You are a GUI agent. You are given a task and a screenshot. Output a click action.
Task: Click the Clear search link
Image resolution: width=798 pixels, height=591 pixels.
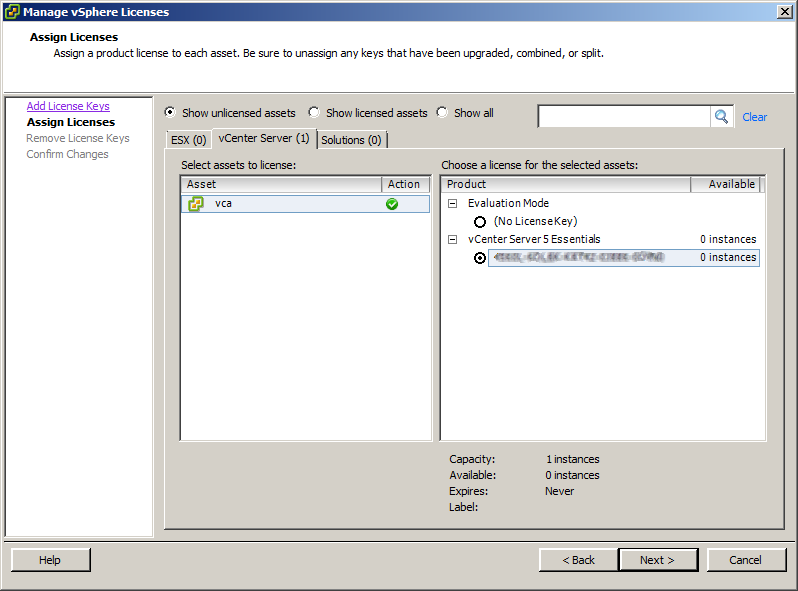pos(754,117)
